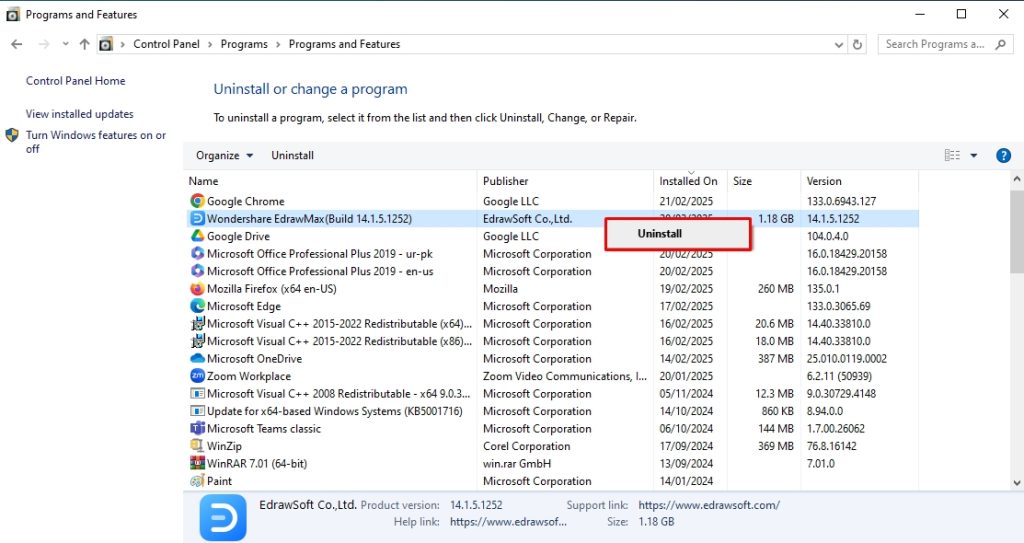This screenshot has width=1024, height=543.
Task: Sort by the Name column header
Action: 204,181
